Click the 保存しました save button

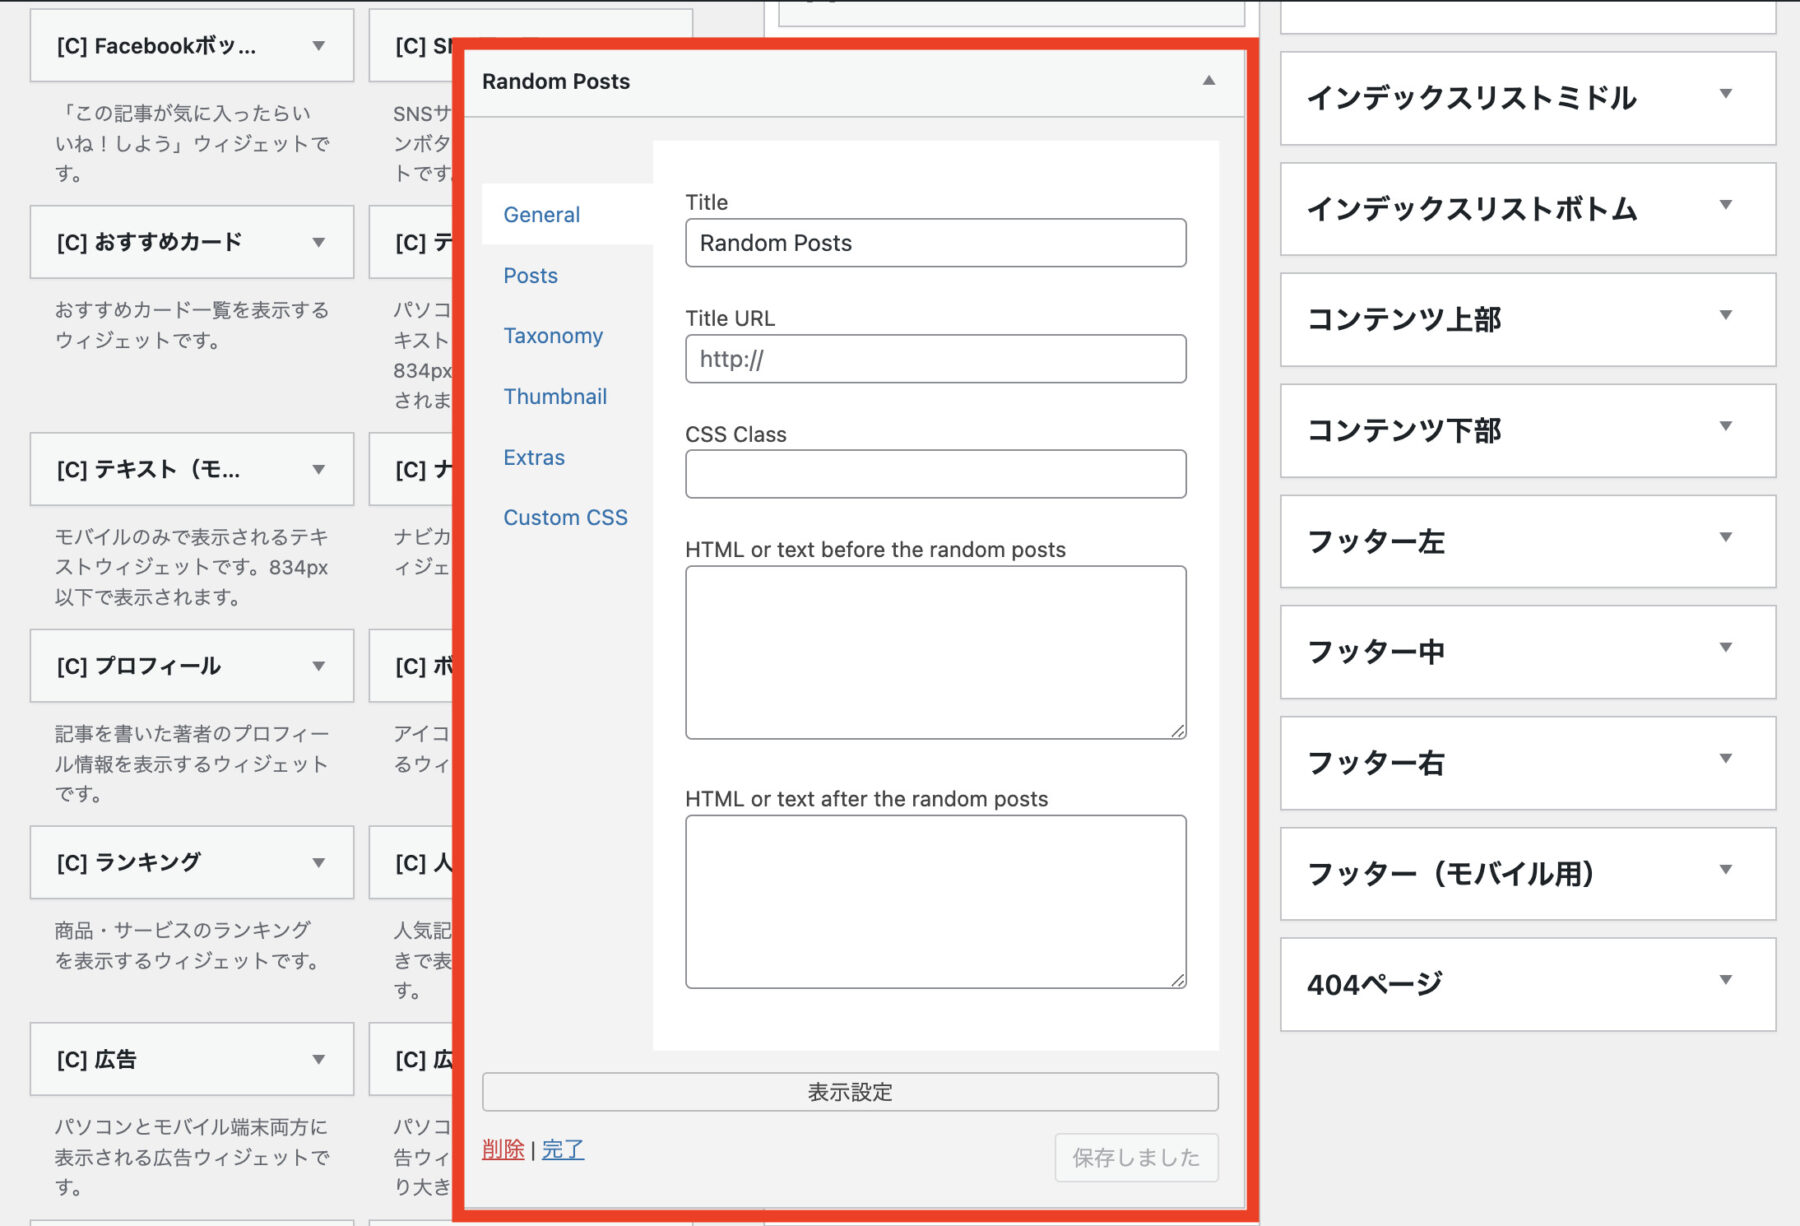pos(1136,1157)
